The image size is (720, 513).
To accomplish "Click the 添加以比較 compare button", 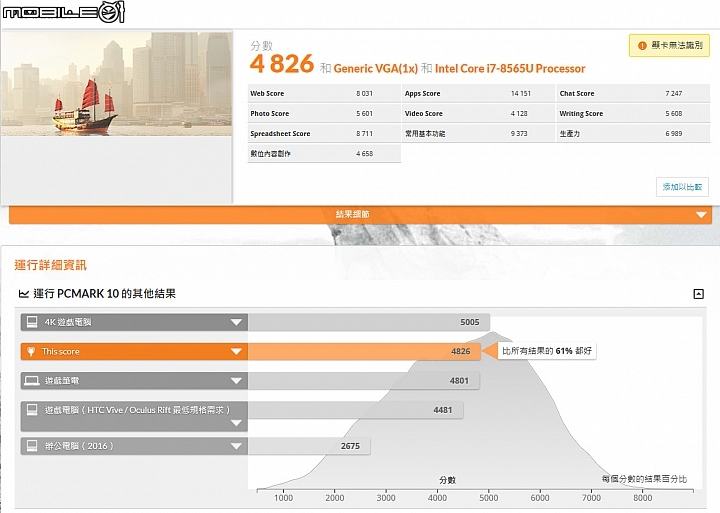I will click(x=682, y=187).
